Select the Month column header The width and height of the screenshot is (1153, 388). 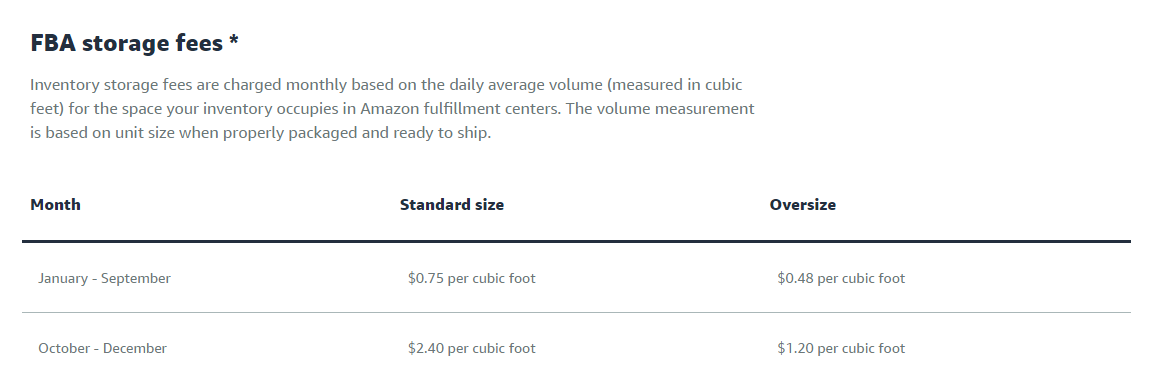(x=55, y=204)
